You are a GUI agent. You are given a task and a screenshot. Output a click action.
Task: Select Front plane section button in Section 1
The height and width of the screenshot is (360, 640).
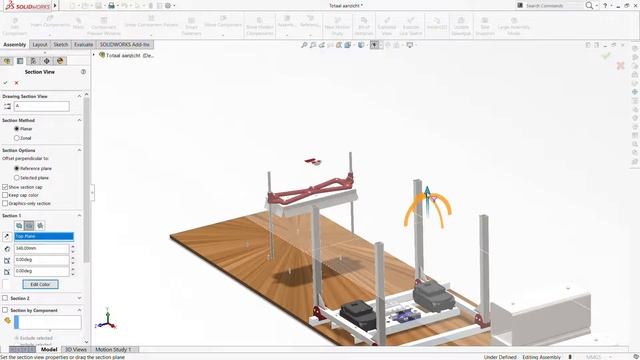19,225
